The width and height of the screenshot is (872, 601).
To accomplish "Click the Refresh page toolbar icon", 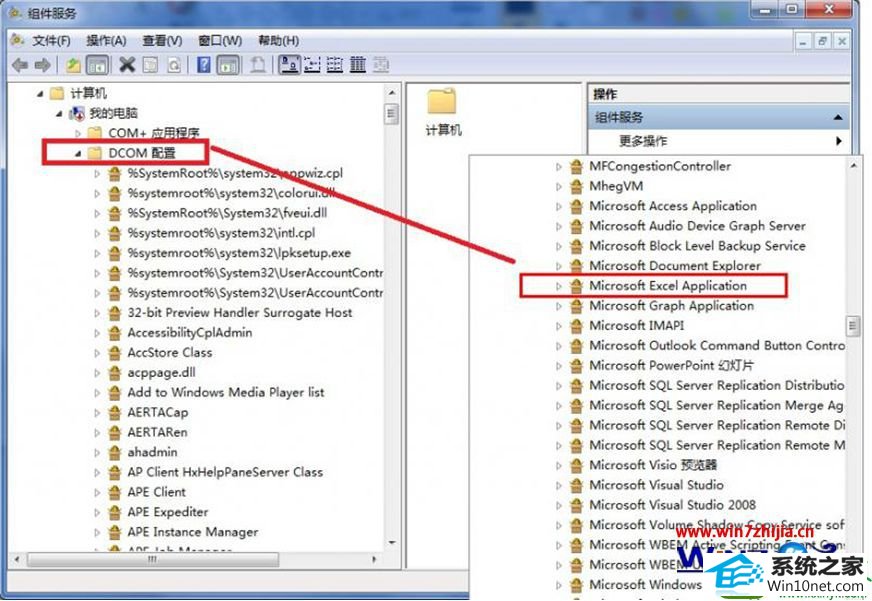I will pyautogui.click(x=174, y=65).
